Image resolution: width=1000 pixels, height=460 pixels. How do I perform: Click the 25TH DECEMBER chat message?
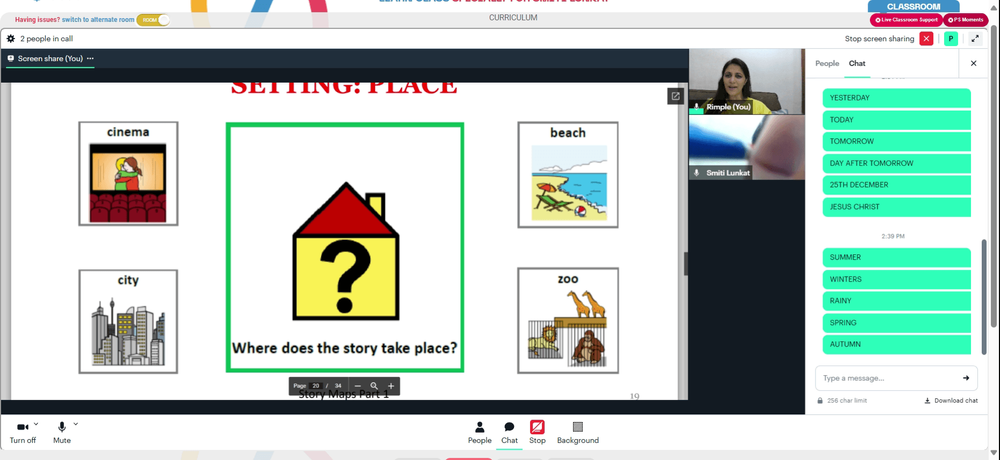tap(897, 185)
